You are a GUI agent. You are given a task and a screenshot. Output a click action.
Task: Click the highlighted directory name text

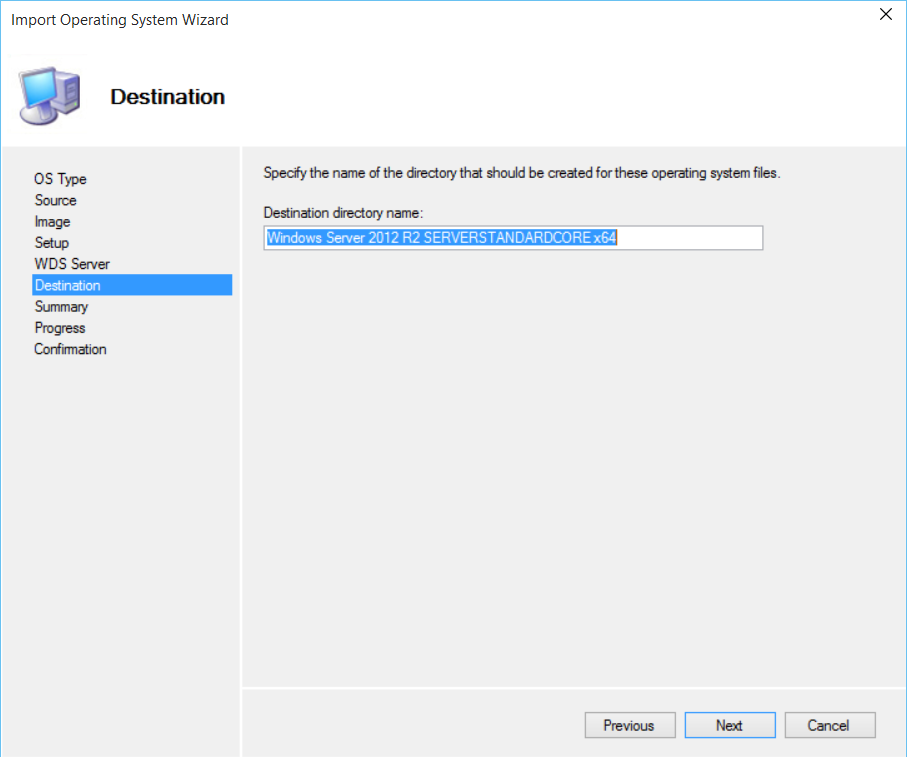(x=441, y=238)
